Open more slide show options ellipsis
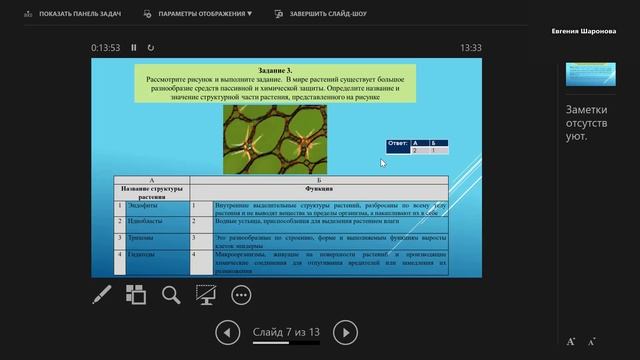Viewport: 640px width, 360px height. point(241,295)
